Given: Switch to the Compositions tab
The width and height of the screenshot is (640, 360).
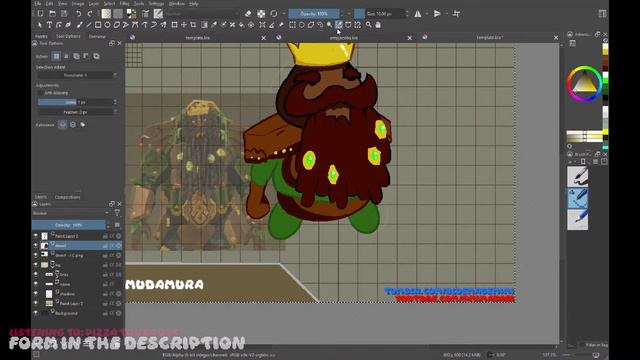Looking at the screenshot, I should click(x=67, y=197).
